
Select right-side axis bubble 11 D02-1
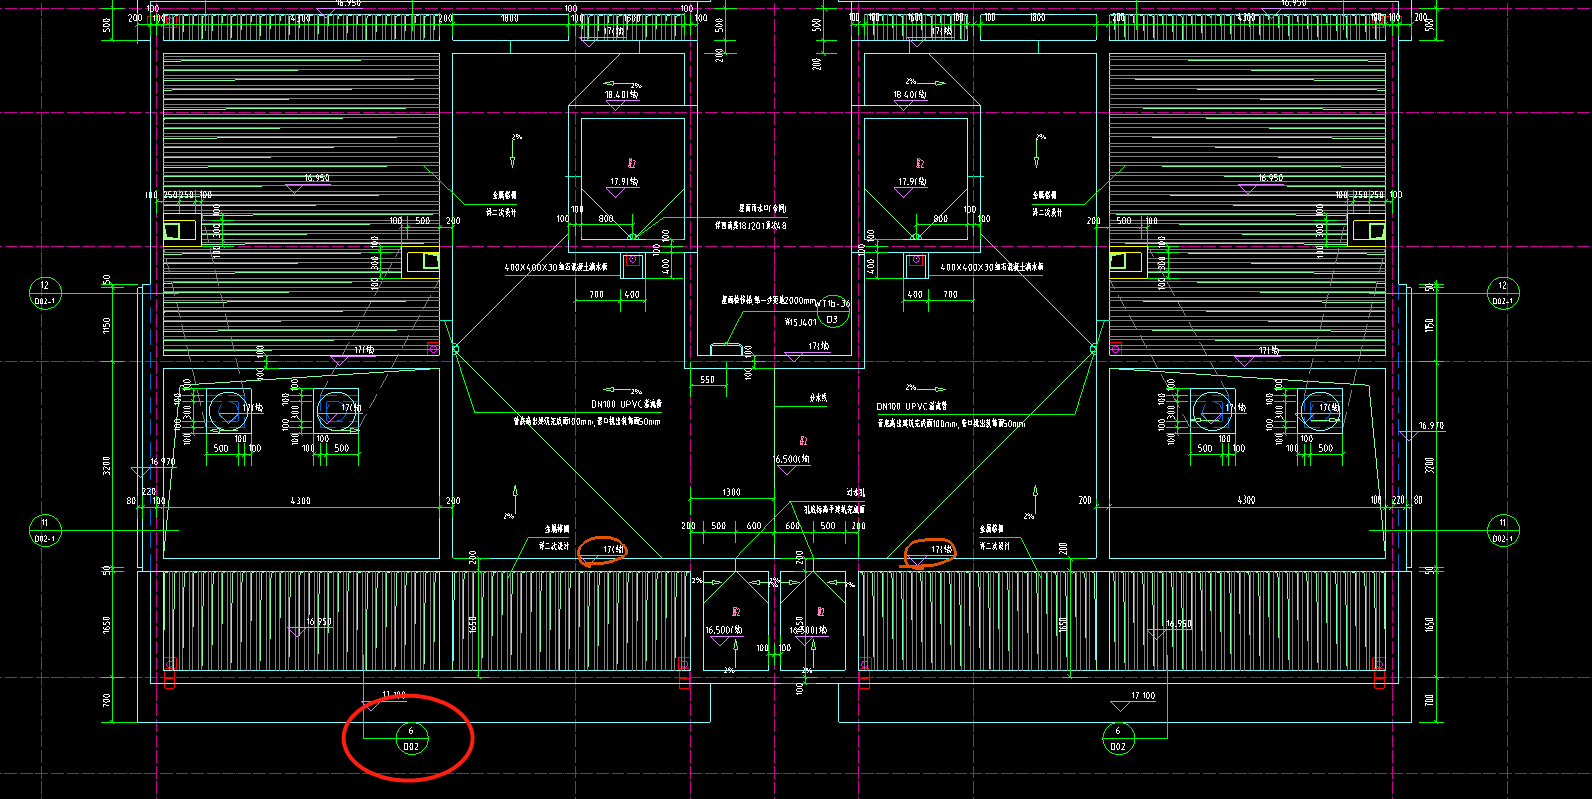point(1502,530)
